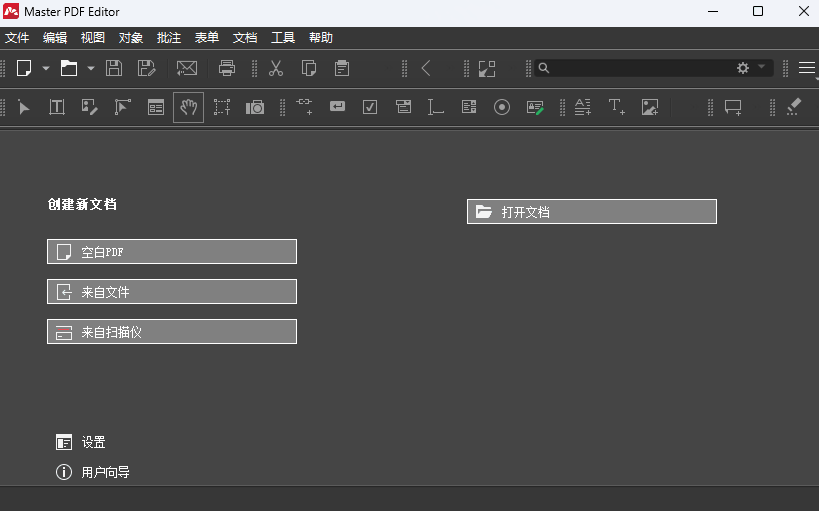Viewport: 819px width, 511px height.
Task: Select the Edit Vector path tool
Action: 123,108
